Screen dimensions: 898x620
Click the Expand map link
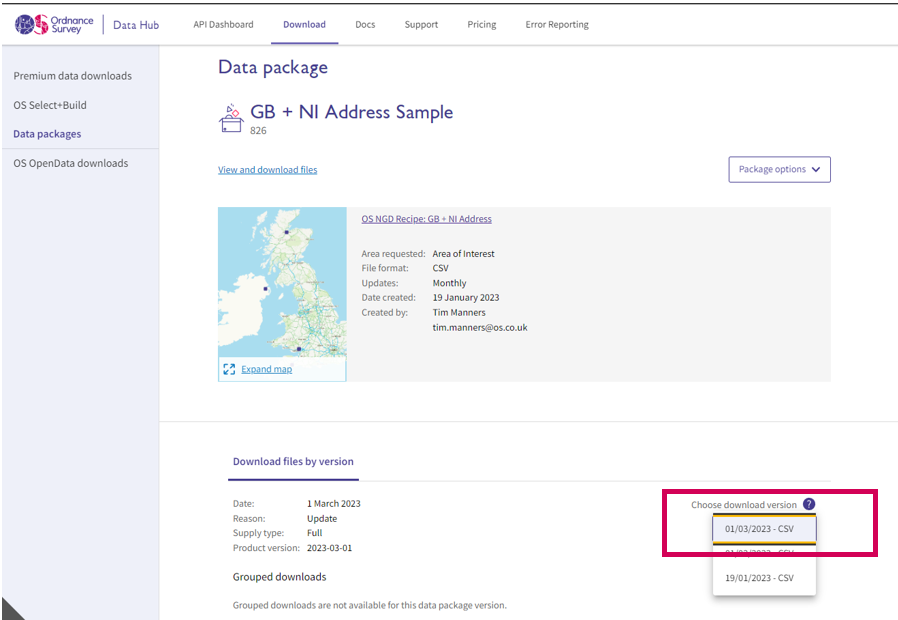click(266, 369)
